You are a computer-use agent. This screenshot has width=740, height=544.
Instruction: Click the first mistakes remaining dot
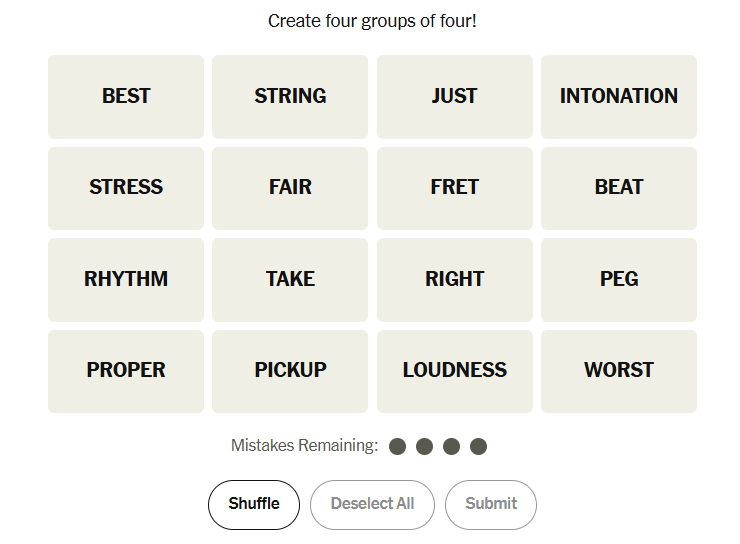397,446
